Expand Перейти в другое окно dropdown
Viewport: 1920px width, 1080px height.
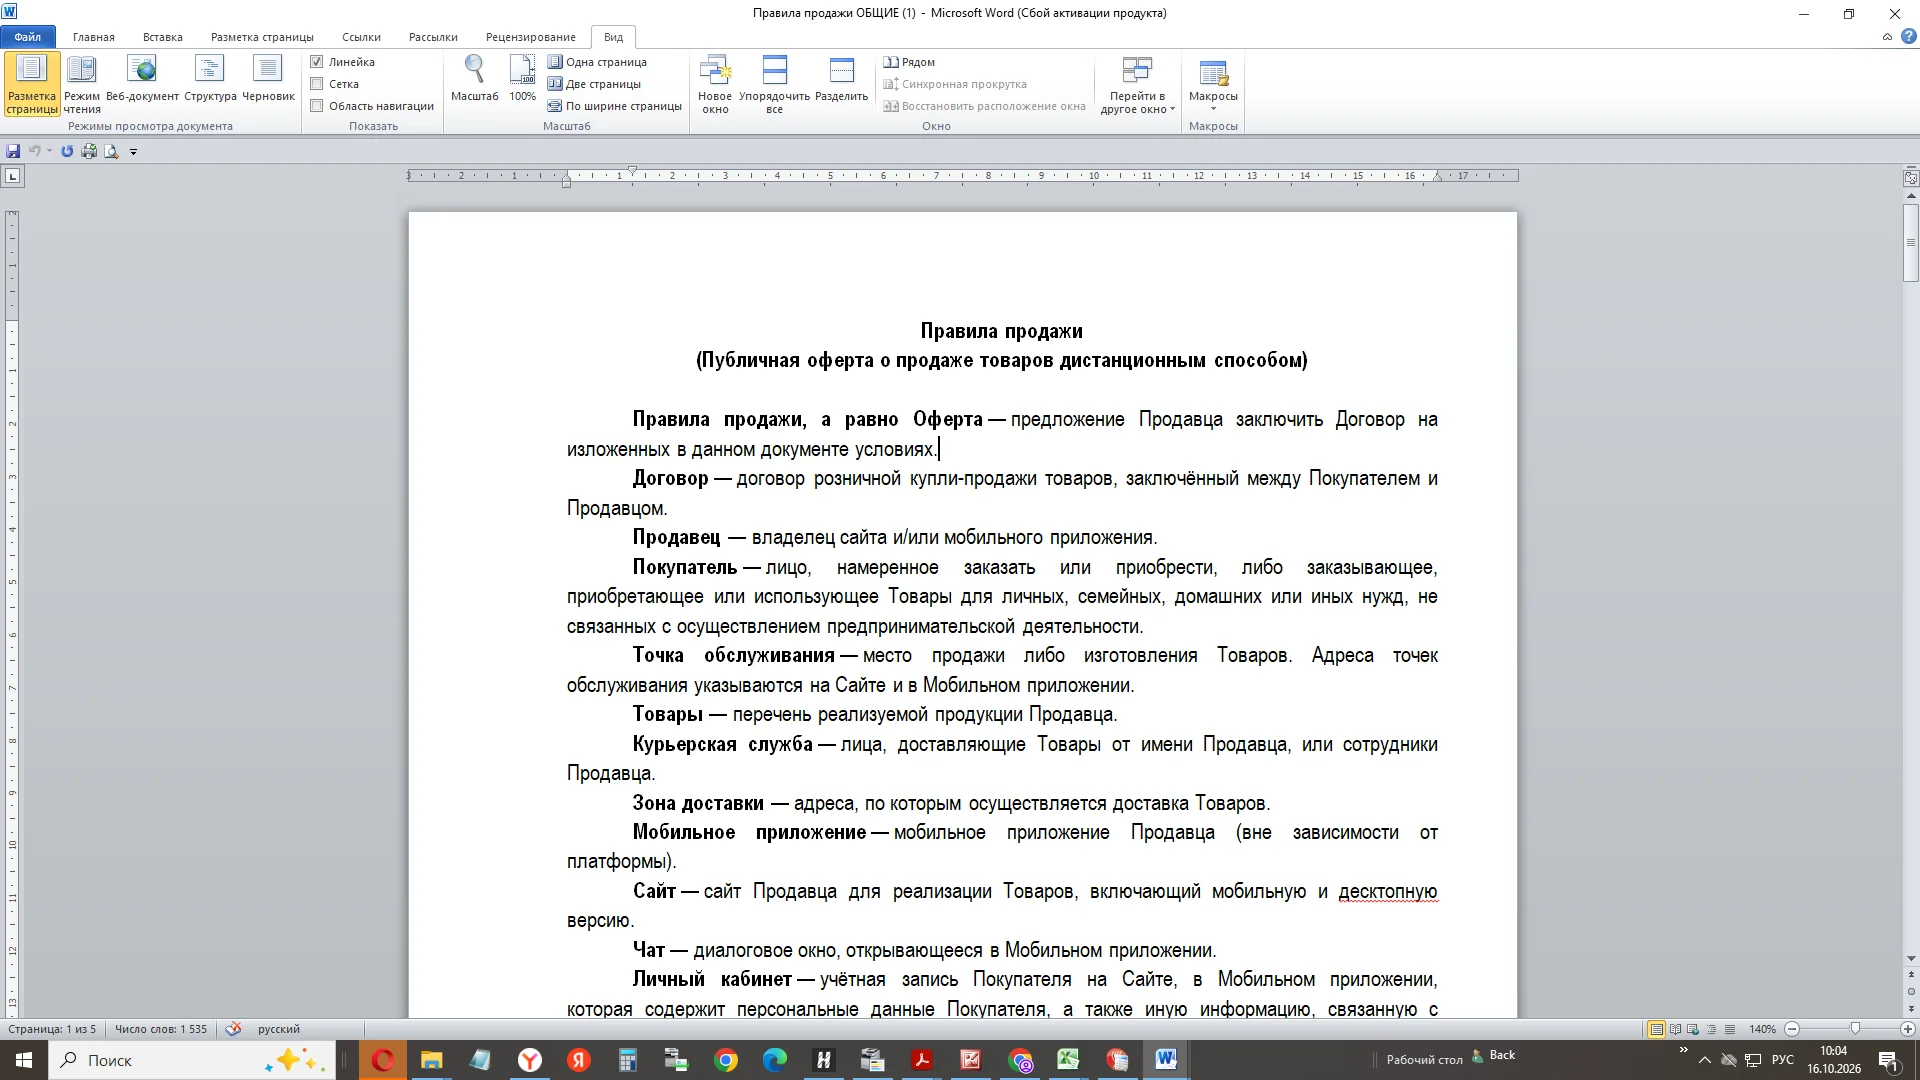click(x=1137, y=85)
